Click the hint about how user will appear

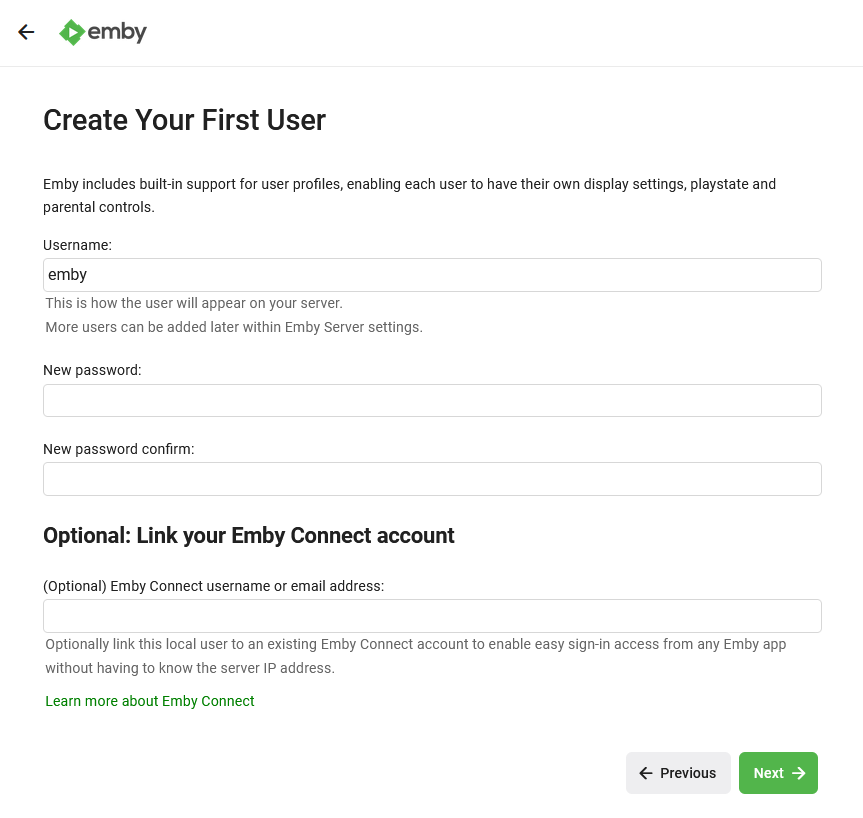194,303
